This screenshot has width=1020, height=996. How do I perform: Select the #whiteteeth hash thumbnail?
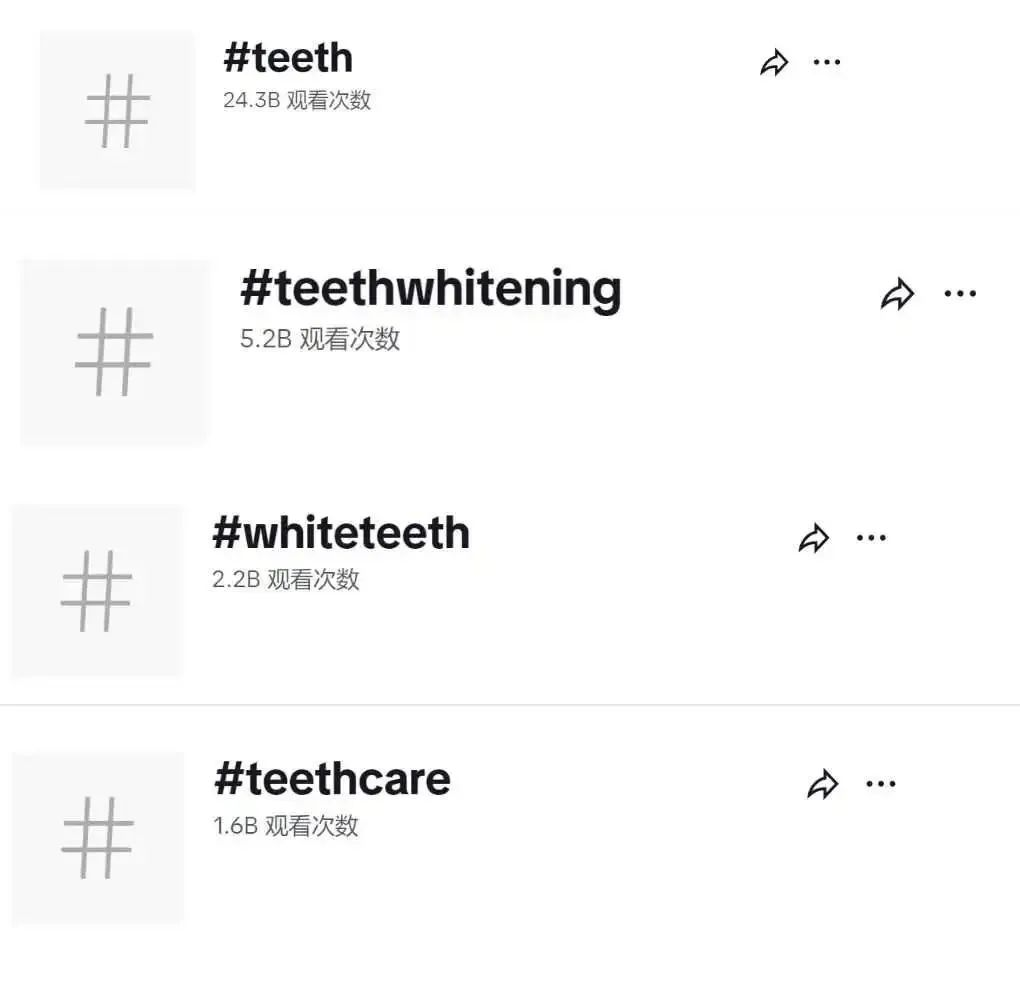[x=97, y=591]
